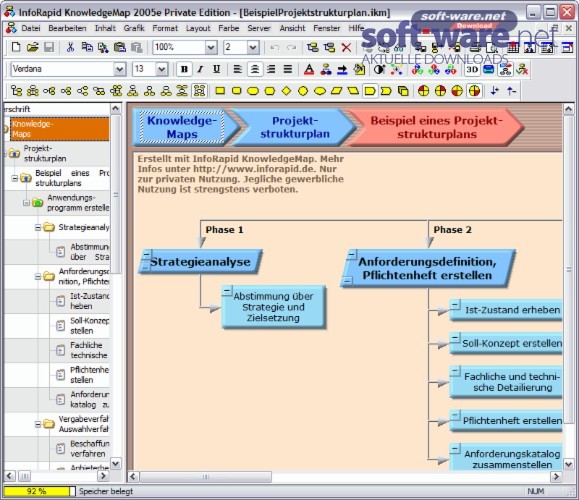Open the font color A swatch
This screenshot has height=500, width=579.
coord(309,69)
